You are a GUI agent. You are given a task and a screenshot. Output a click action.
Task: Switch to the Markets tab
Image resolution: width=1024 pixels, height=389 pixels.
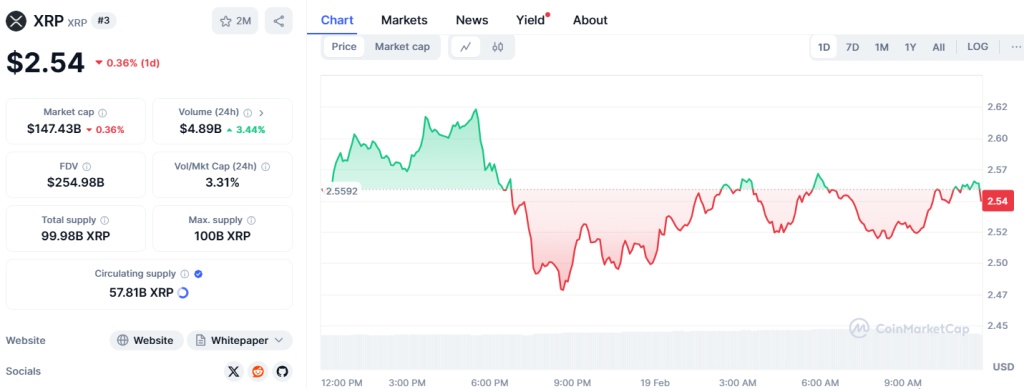pos(404,20)
